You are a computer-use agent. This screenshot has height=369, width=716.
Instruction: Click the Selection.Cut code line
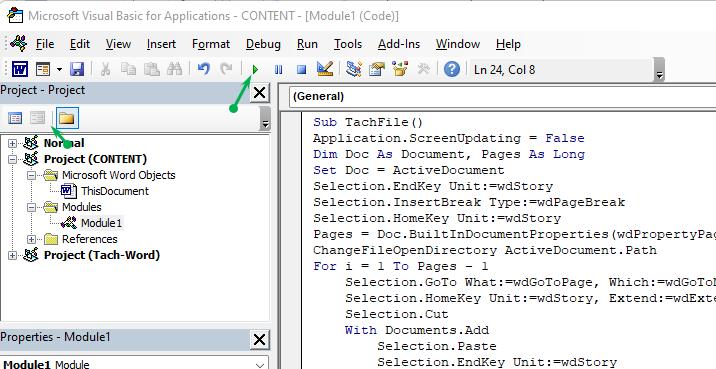397,314
